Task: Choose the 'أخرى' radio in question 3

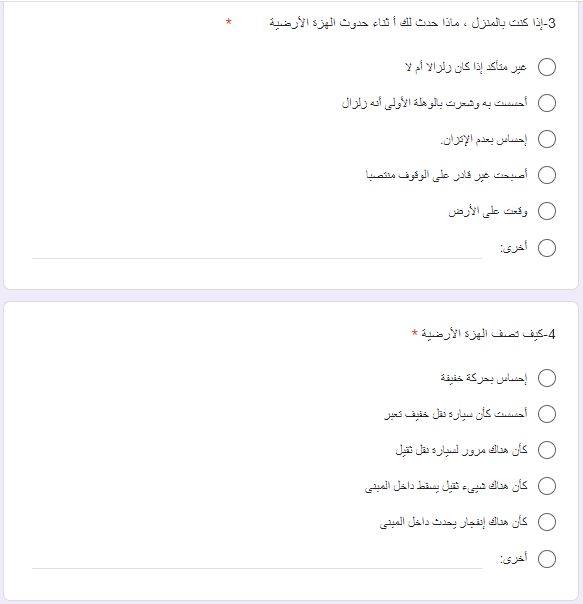Action: pyautogui.click(x=547, y=248)
